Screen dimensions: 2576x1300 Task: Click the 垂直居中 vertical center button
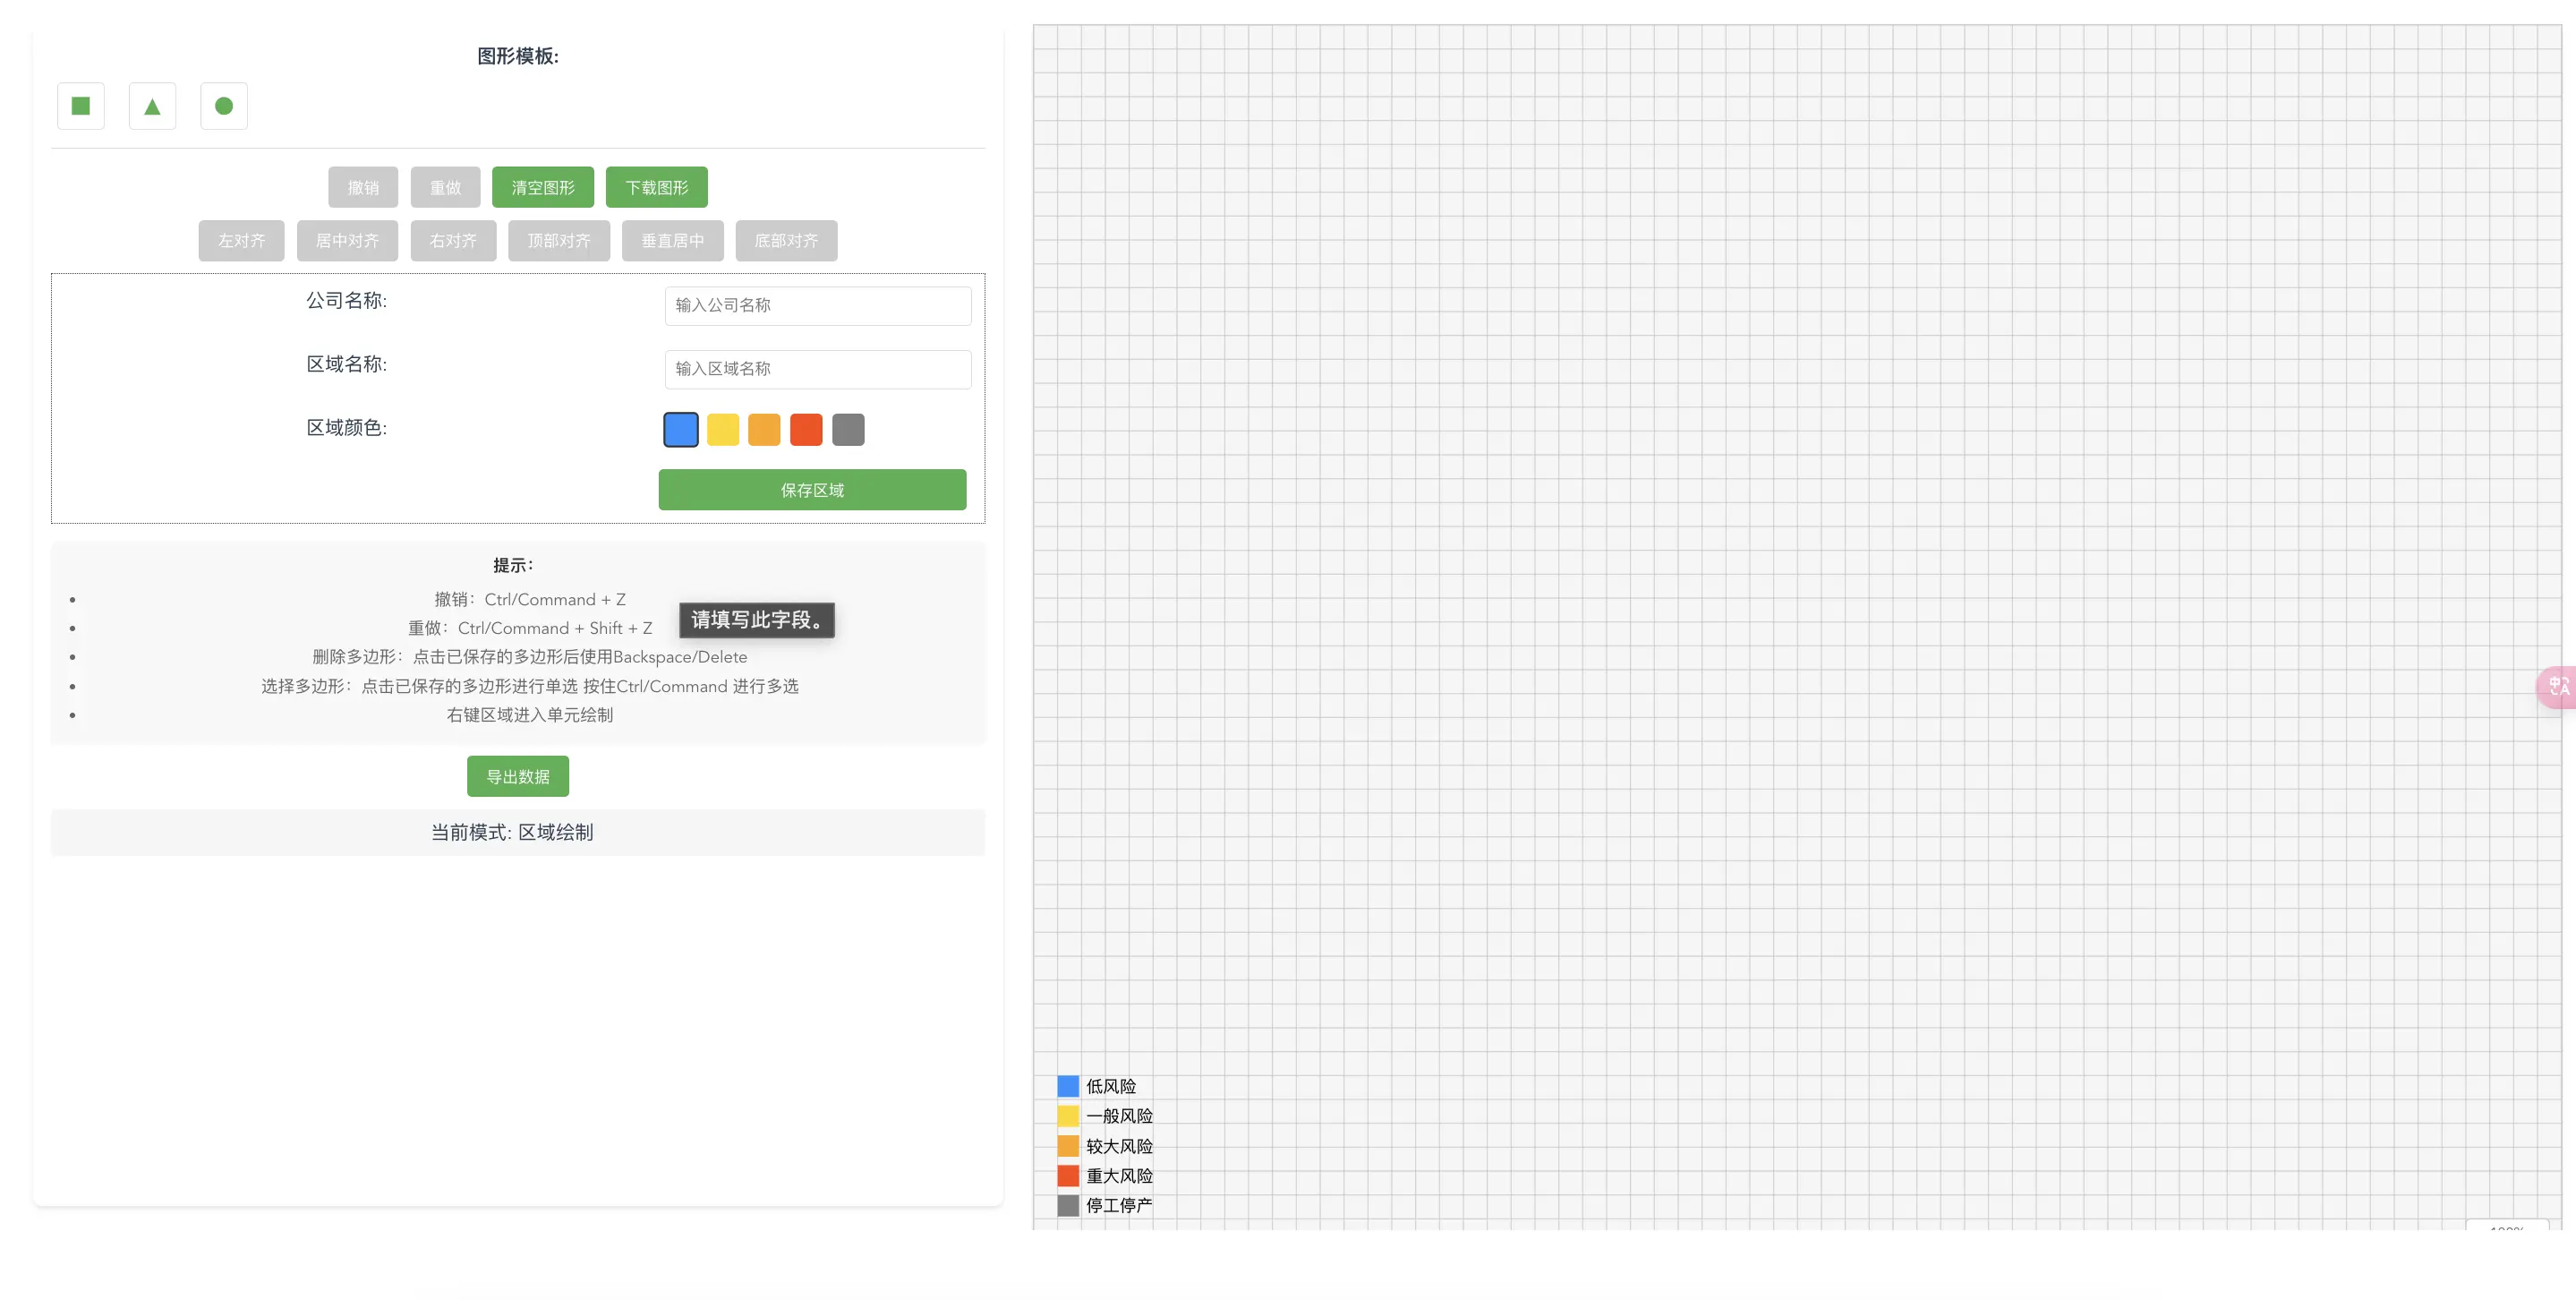pos(672,241)
